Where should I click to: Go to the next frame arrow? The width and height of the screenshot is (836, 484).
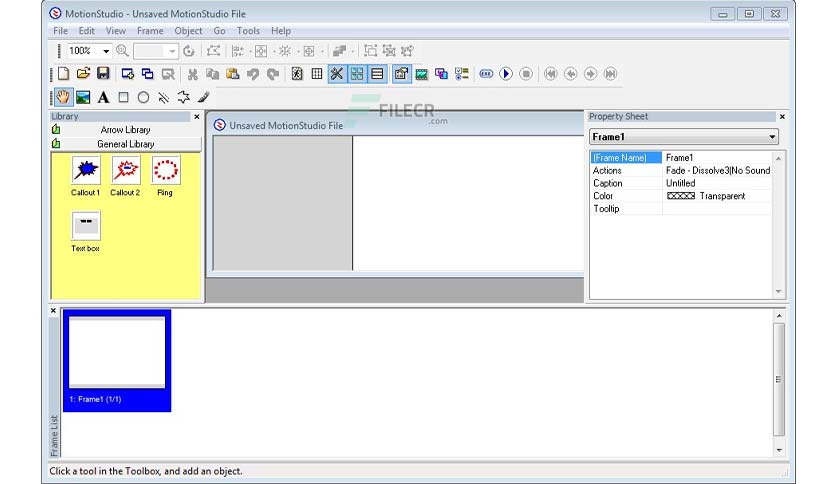[590, 74]
